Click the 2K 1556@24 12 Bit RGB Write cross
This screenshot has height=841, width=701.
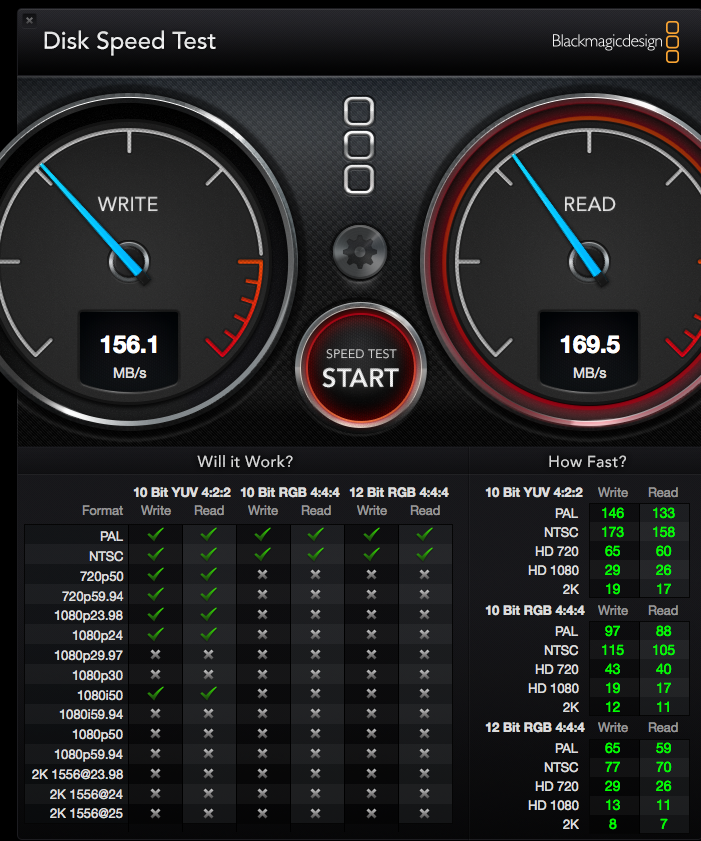point(371,793)
